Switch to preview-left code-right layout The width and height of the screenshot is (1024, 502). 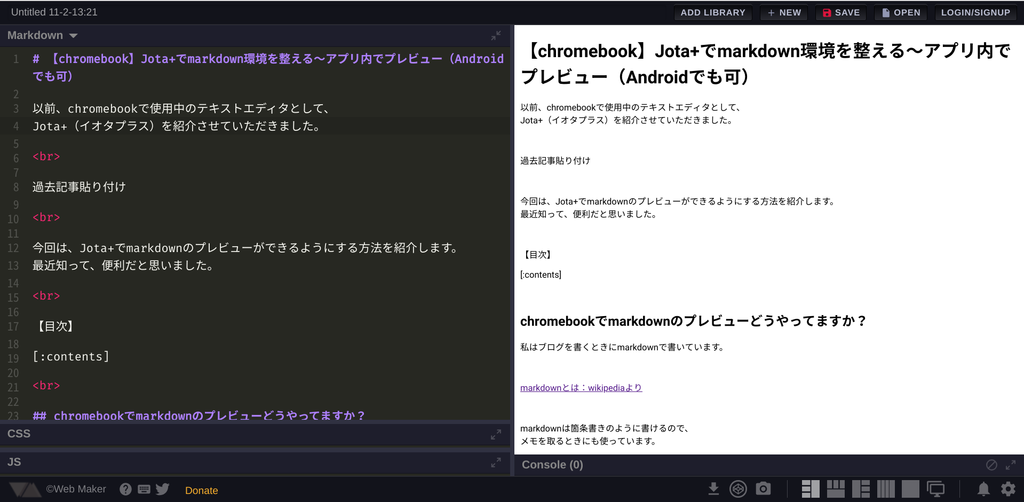coord(861,488)
